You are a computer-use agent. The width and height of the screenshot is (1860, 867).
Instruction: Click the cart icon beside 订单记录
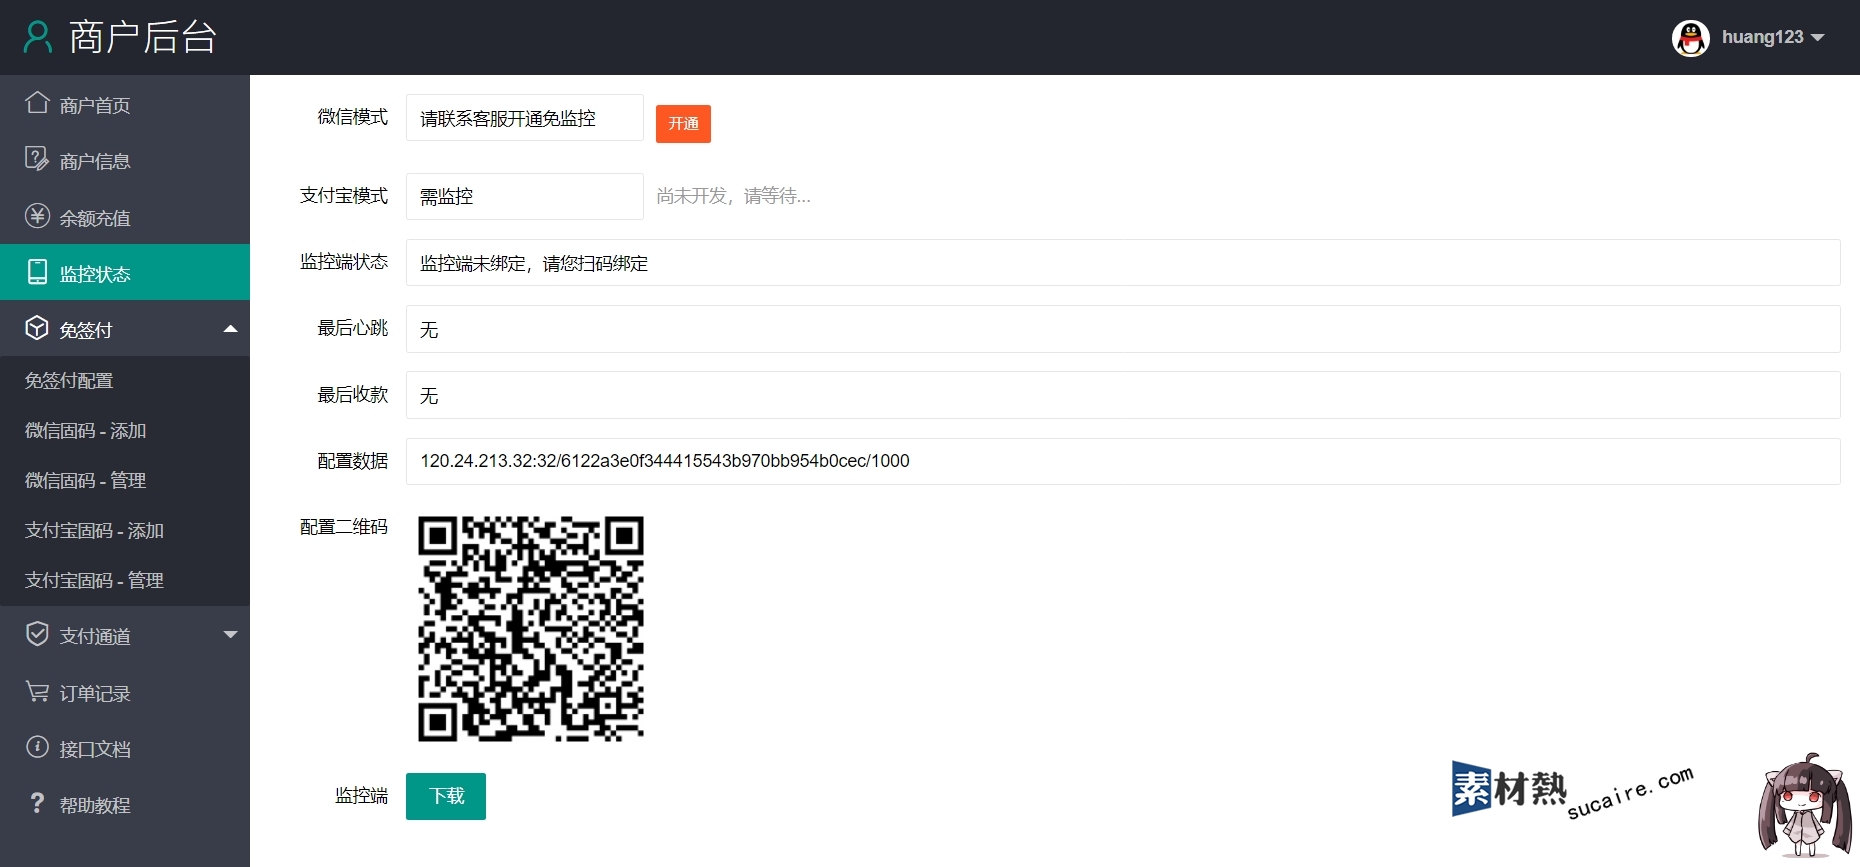37,691
